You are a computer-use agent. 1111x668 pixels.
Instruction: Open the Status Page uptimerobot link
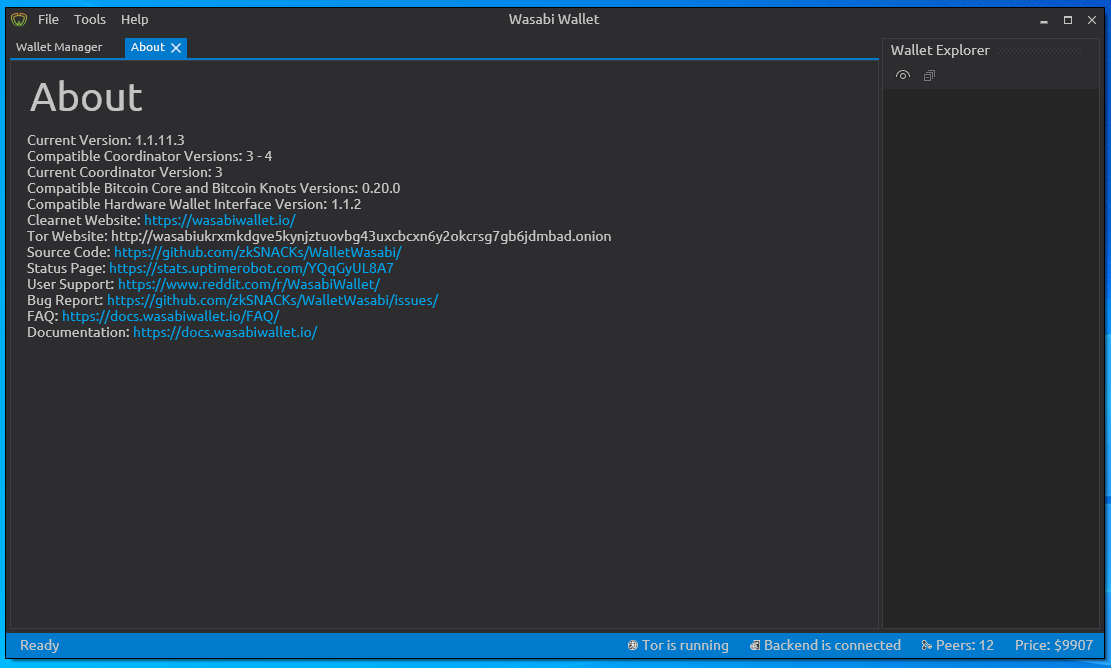click(x=252, y=268)
